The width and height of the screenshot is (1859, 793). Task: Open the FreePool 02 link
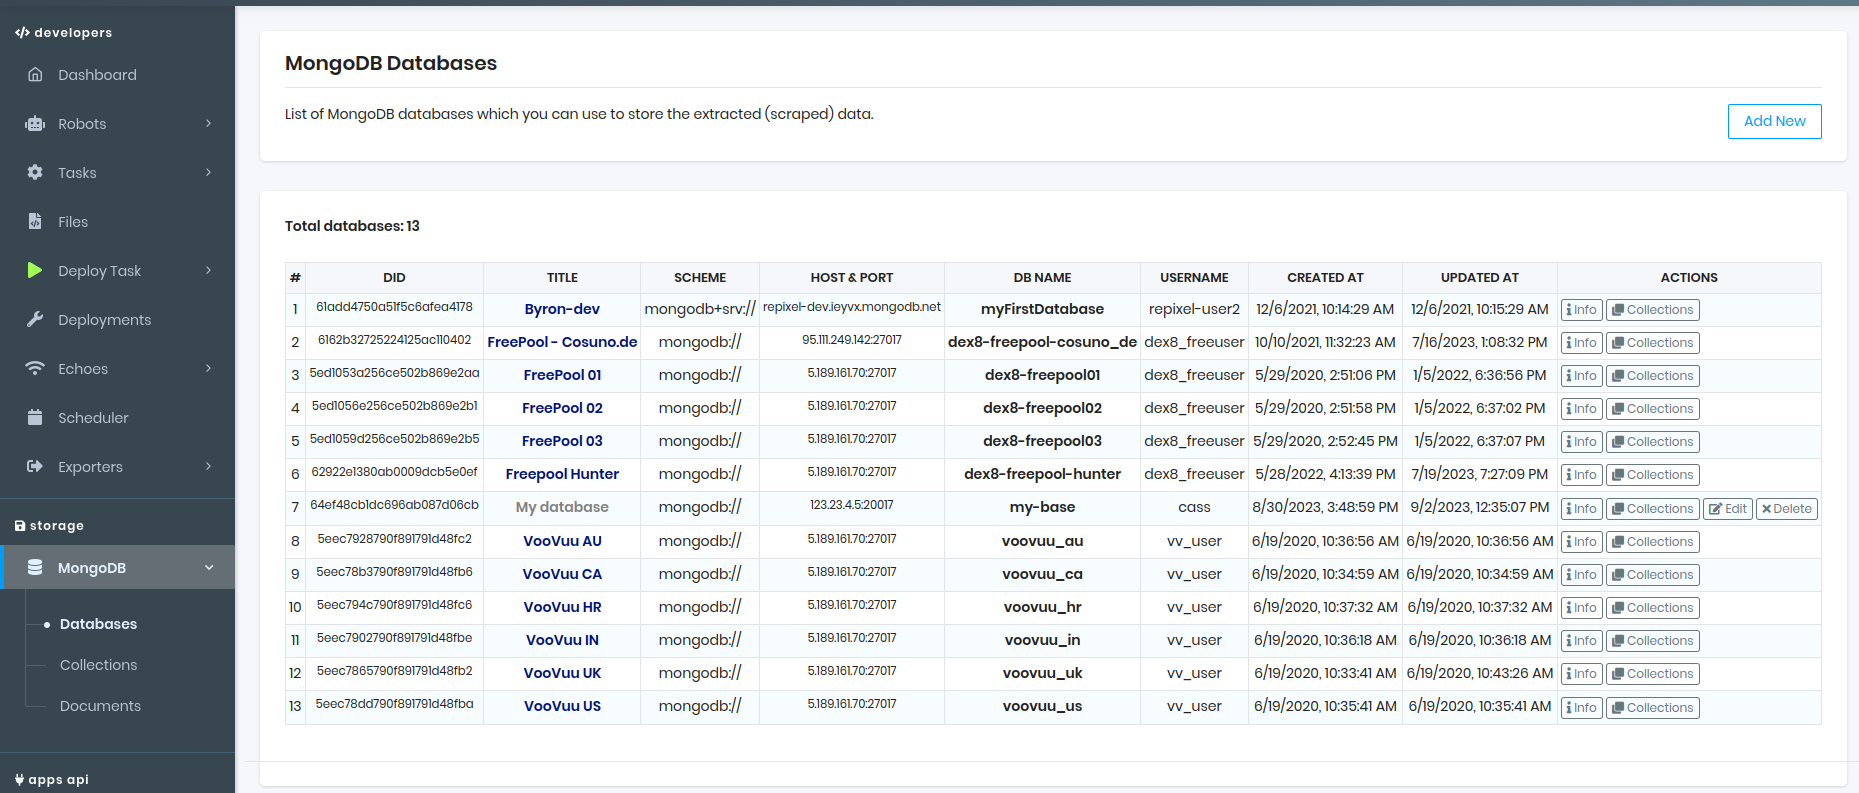click(562, 408)
